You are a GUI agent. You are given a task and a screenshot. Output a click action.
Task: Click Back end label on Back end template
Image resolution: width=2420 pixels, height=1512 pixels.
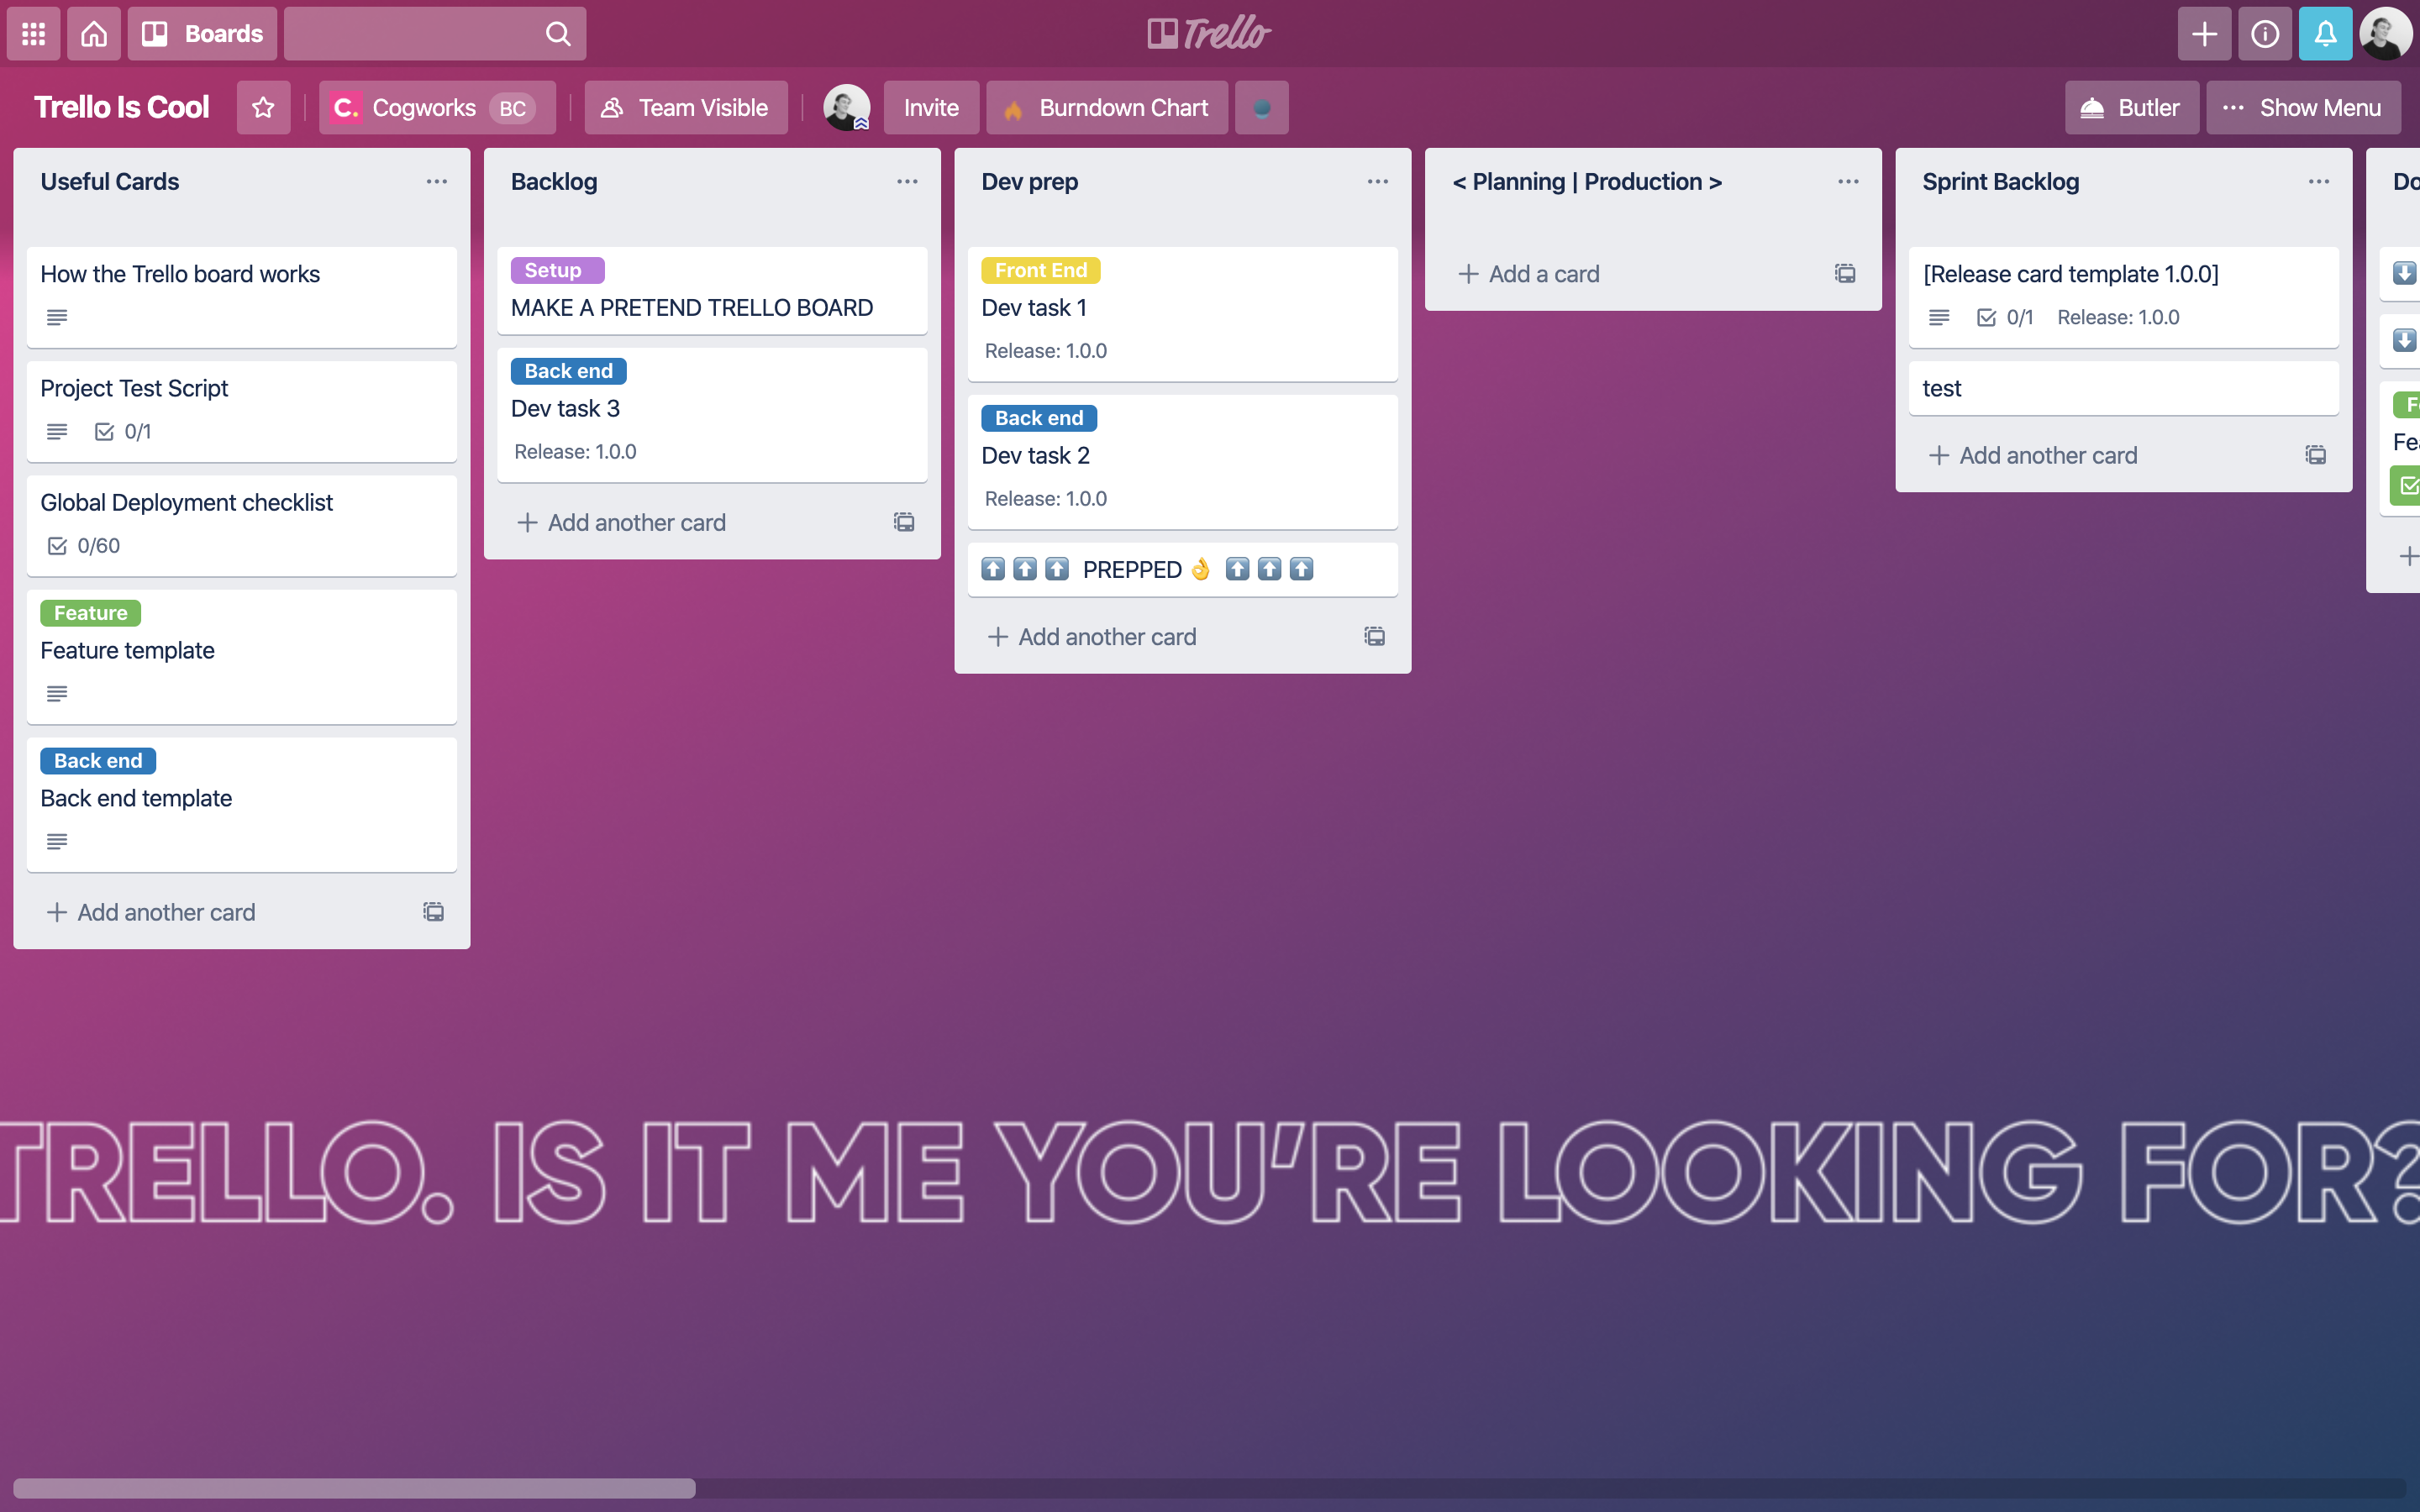(x=98, y=761)
